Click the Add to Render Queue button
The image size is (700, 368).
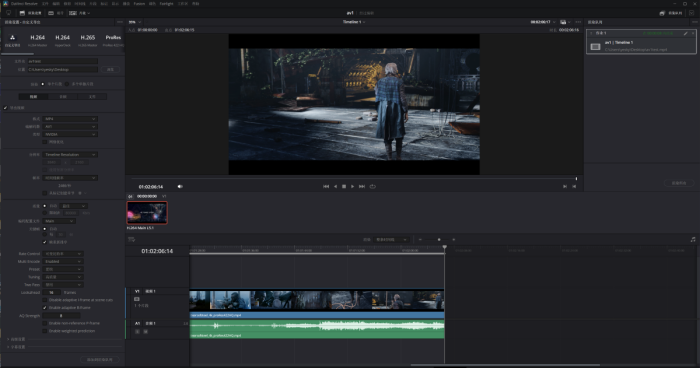coord(100,360)
